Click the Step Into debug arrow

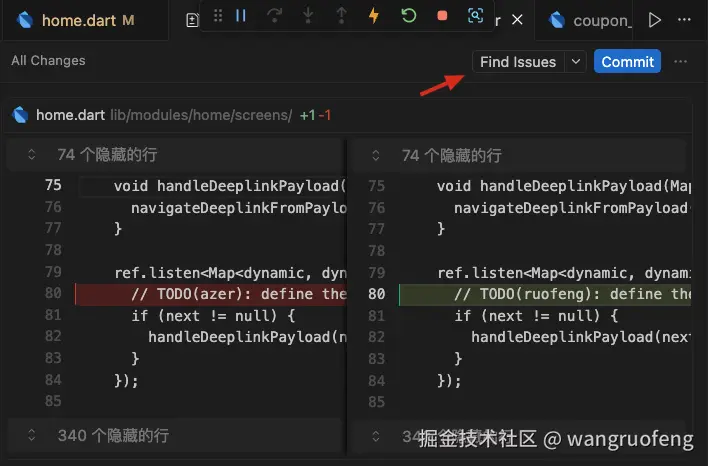click(x=308, y=16)
